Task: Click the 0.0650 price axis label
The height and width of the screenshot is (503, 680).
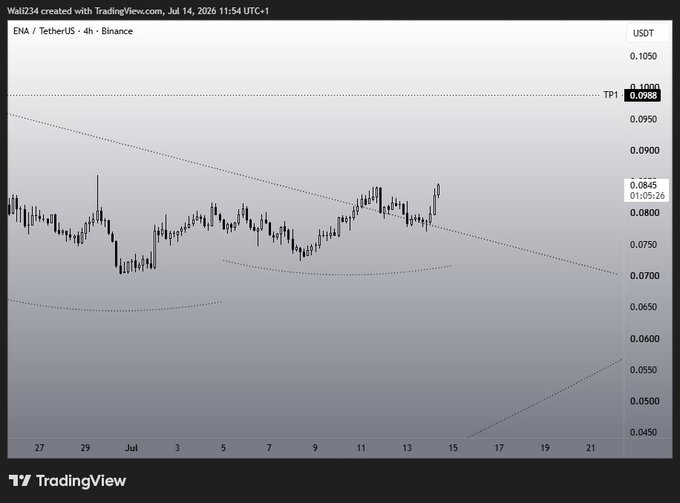Action: coord(644,307)
